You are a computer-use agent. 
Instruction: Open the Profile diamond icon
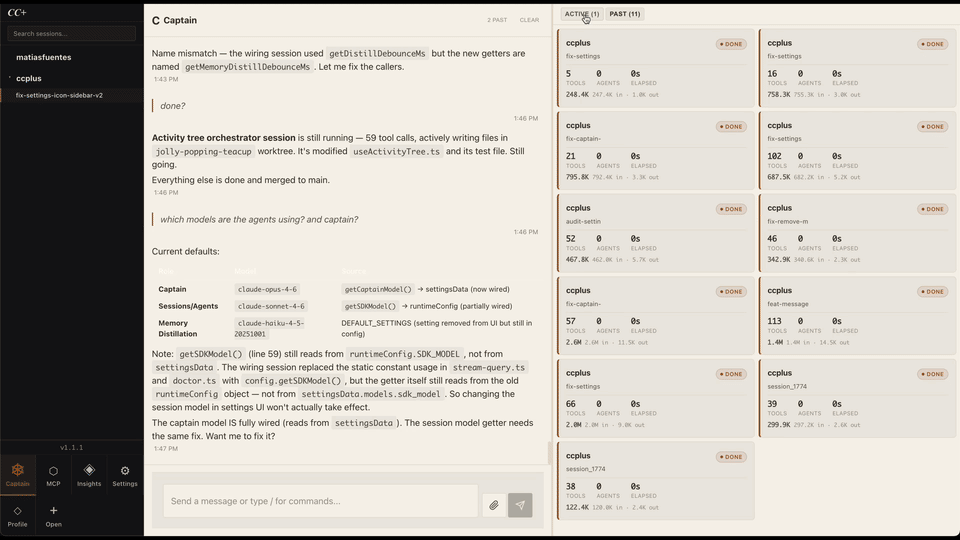[17, 511]
